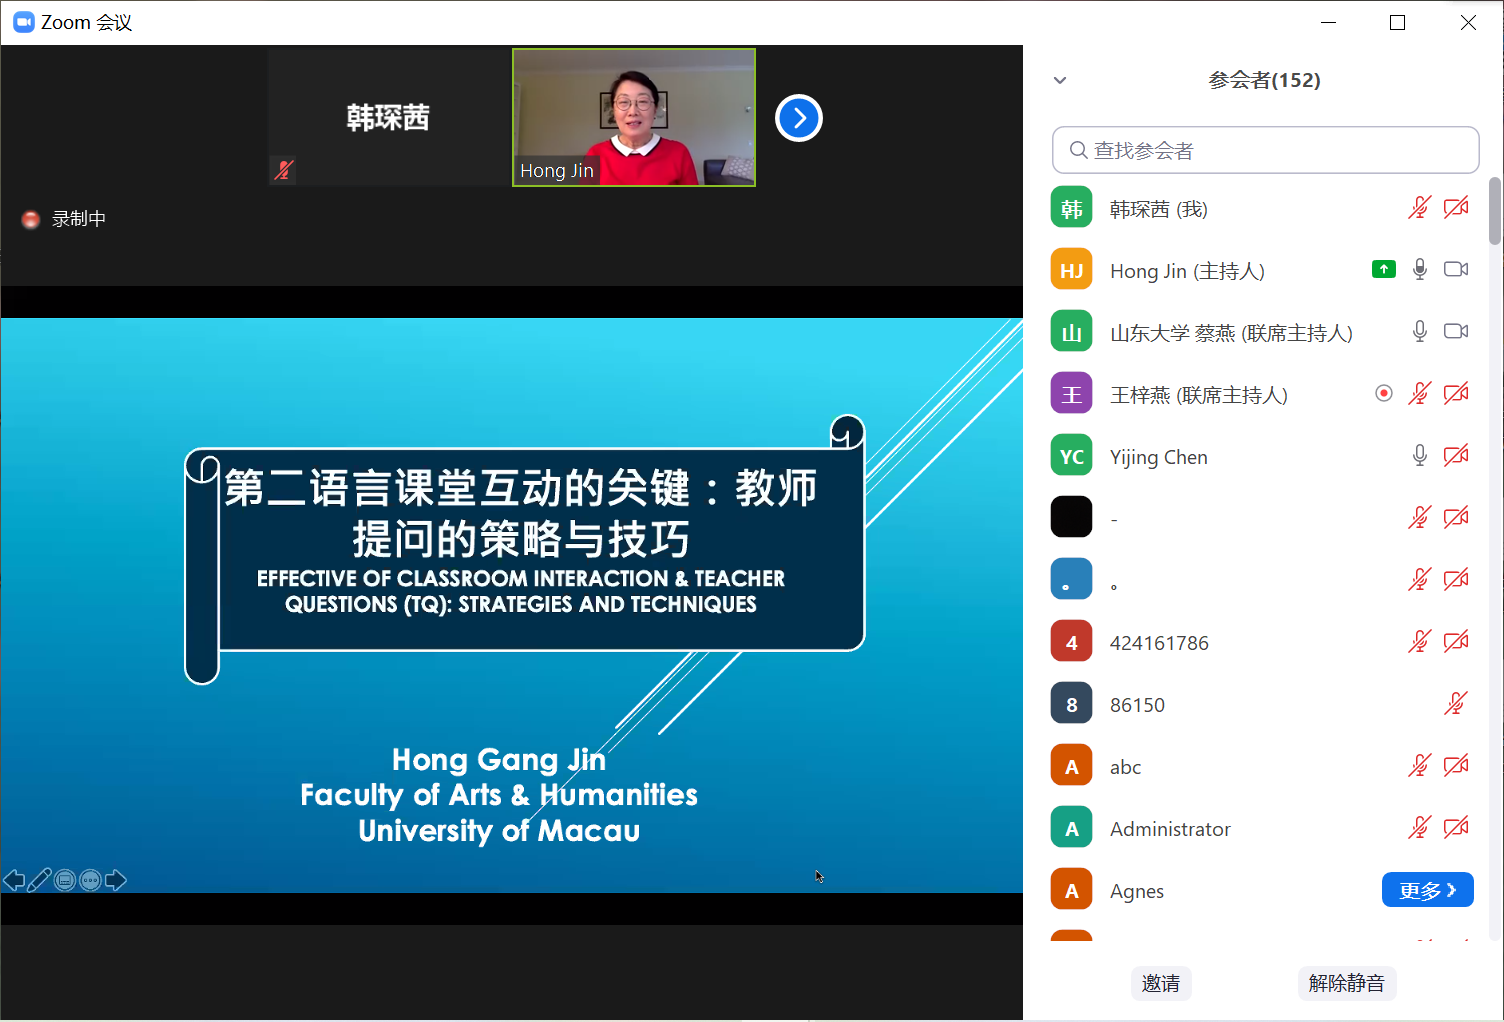Image resolution: width=1504 pixels, height=1022 pixels.
Task: Select Administrator in the participant list
Action: (x=1170, y=829)
